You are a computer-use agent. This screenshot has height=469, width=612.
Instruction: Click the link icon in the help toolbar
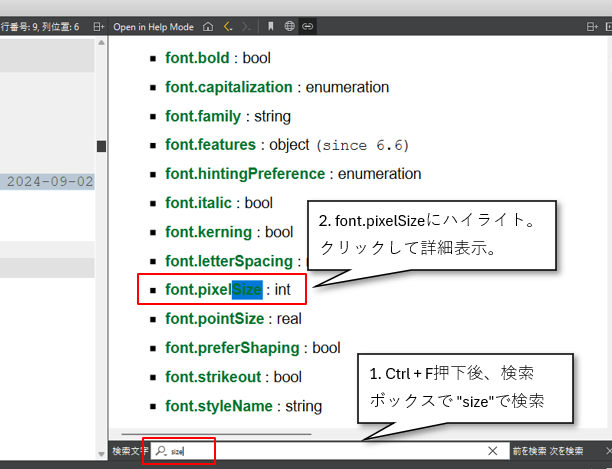[307, 26]
